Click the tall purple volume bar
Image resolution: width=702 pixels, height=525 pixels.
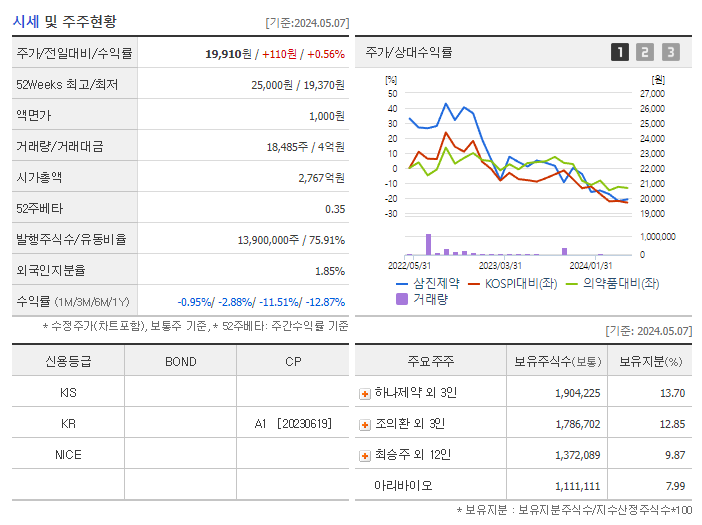pos(428,244)
